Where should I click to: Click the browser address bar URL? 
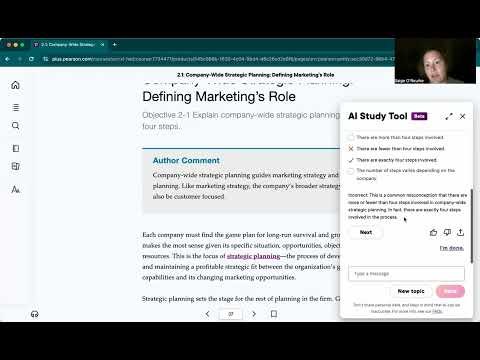(223, 59)
